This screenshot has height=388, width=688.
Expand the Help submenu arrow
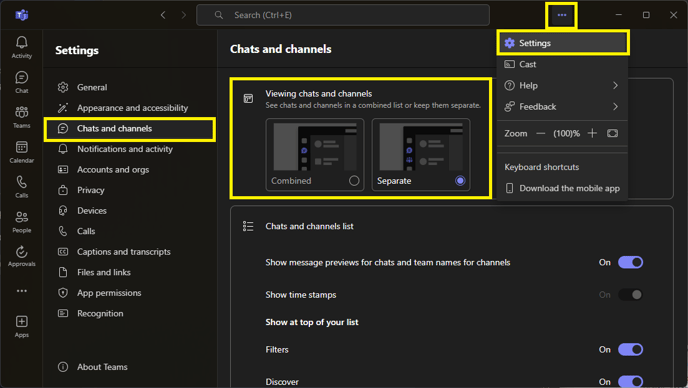click(x=615, y=85)
